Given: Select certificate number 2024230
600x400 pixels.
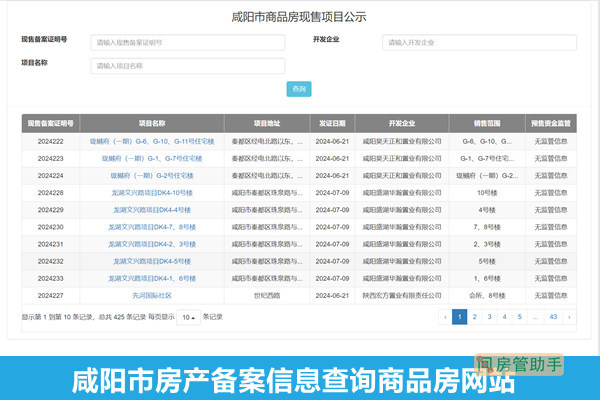Looking at the screenshot, I should coord(51,227).
